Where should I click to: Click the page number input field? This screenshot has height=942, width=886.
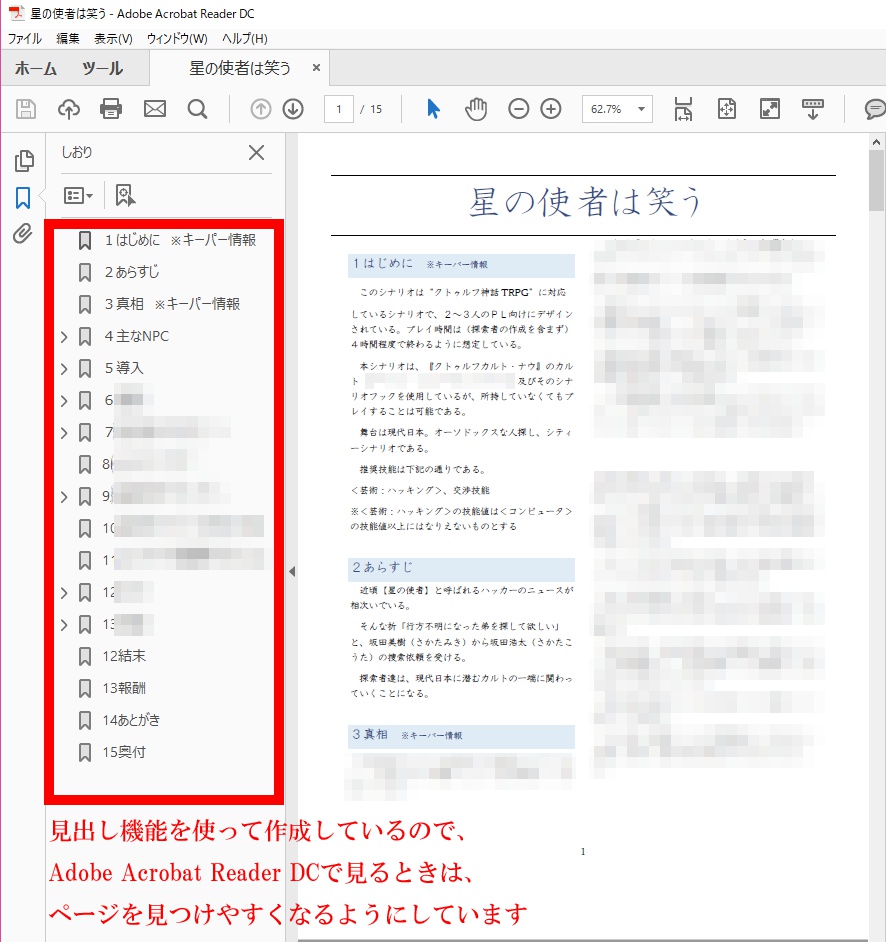(x=338, y=109)
